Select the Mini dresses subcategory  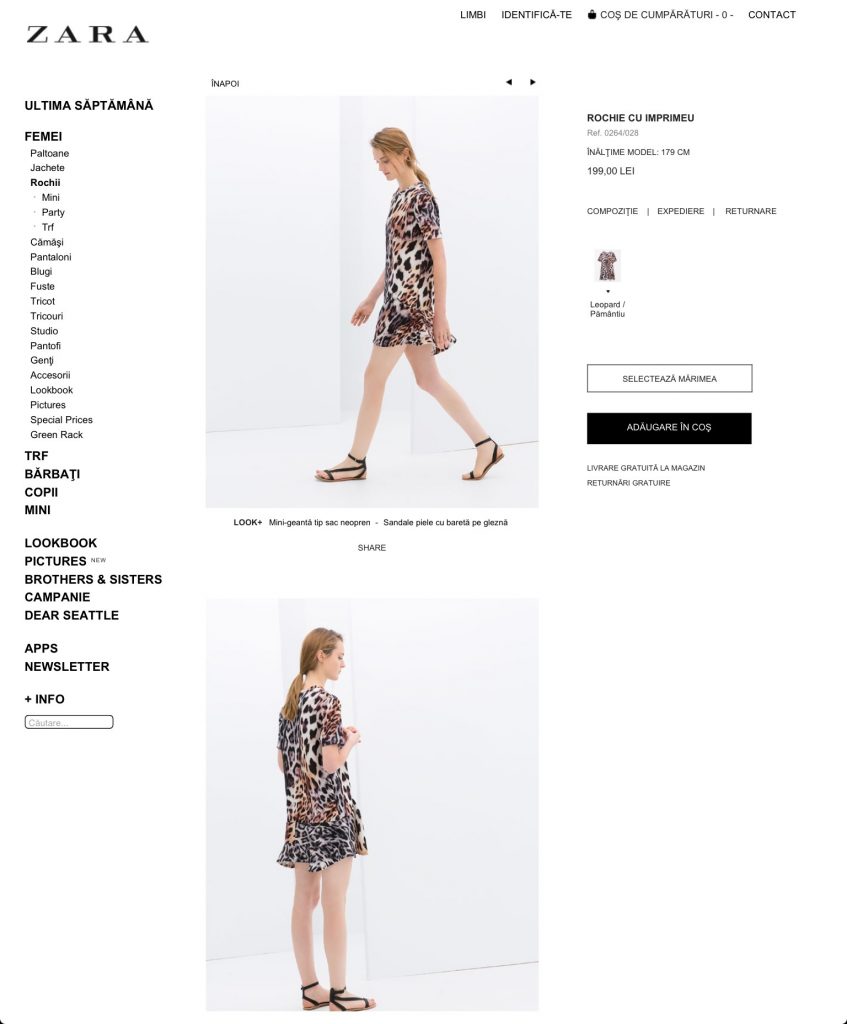(x=50, y=197)
